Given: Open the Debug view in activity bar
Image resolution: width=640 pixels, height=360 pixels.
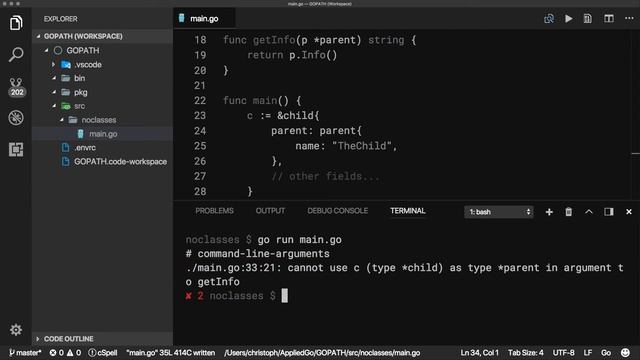Looking at the screenshot, I should click(16, 118).
